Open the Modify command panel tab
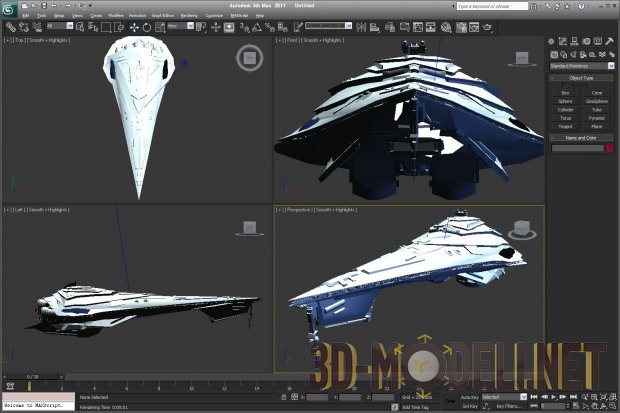The image size is (620, 413). click(x=564, y=41)
